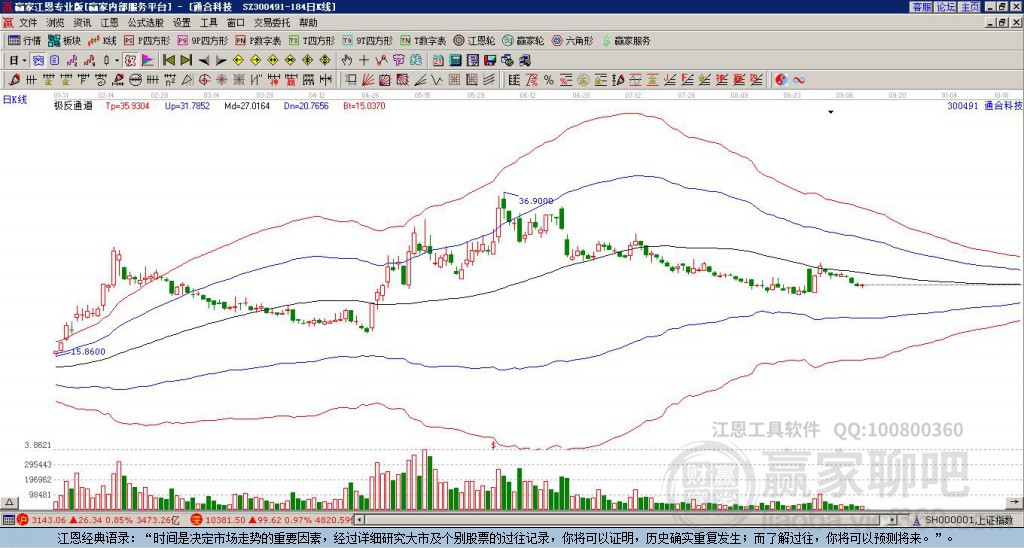Screen dimensions: 1024x548
Task: Open the 论坛 link
Action: pyautogui.click(x=945, y=7)
